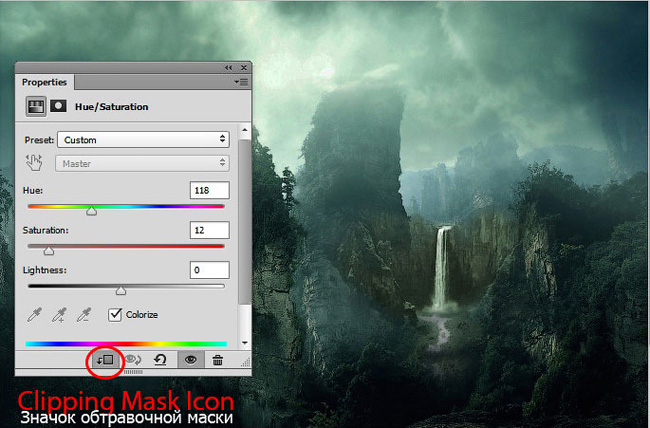
Task: Click the Hue value field
Action: pos(209,190)
